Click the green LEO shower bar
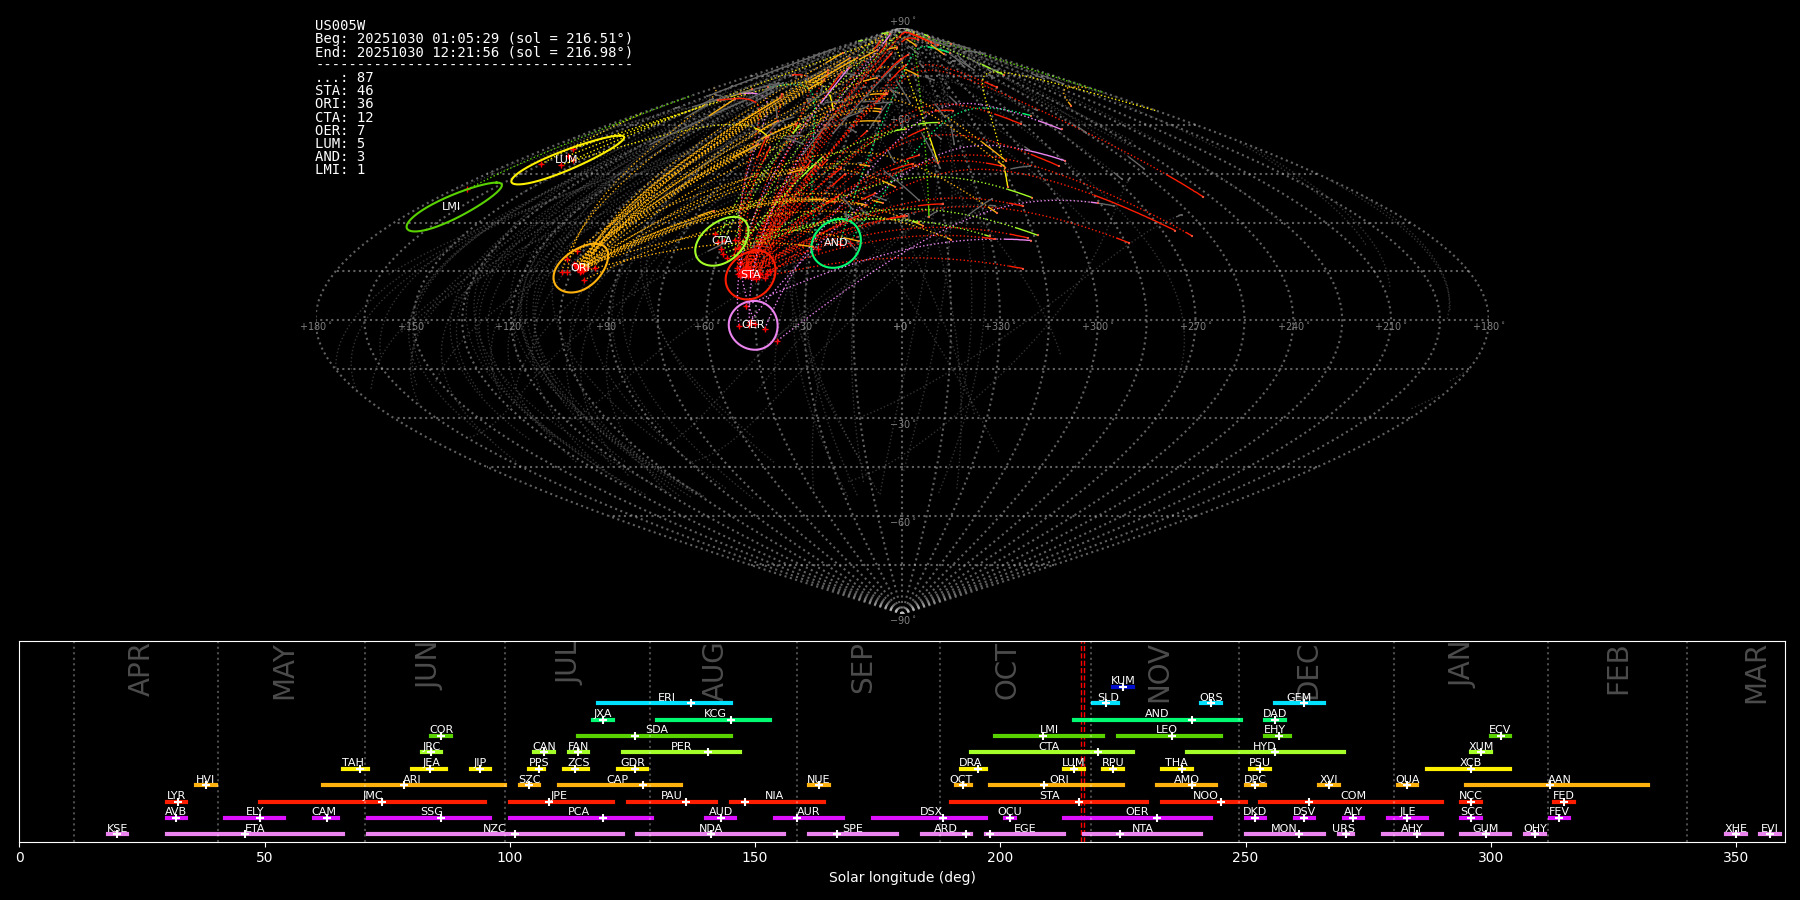 click(1168, 736)
